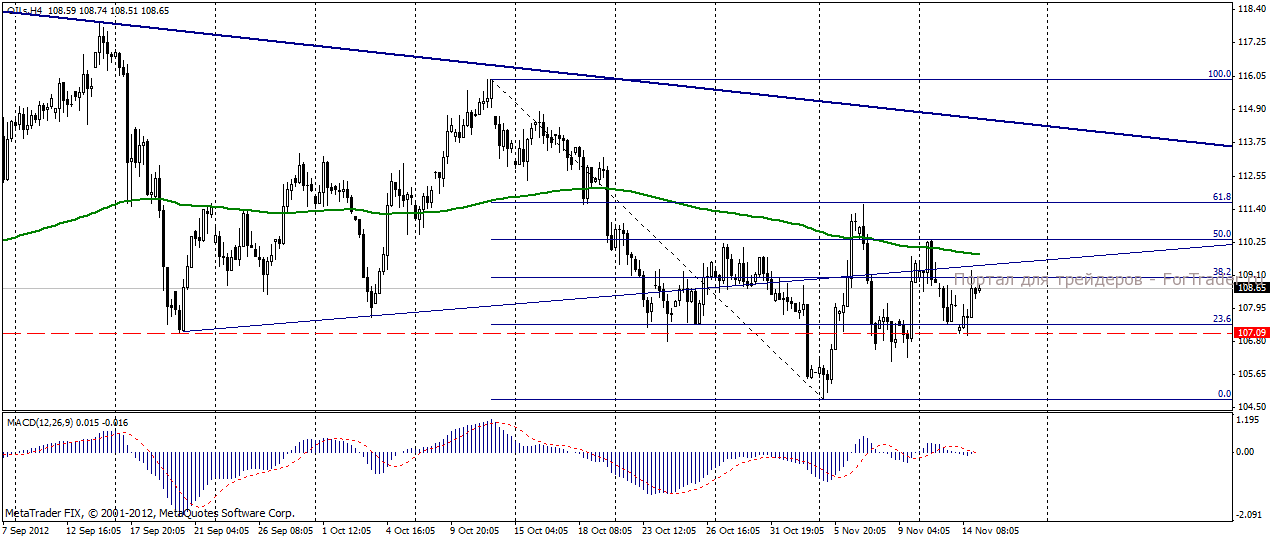Viewport: 1270px width, 538px height.
Task: Click the 1 Oct 12:05 time label
Action: 349,529
